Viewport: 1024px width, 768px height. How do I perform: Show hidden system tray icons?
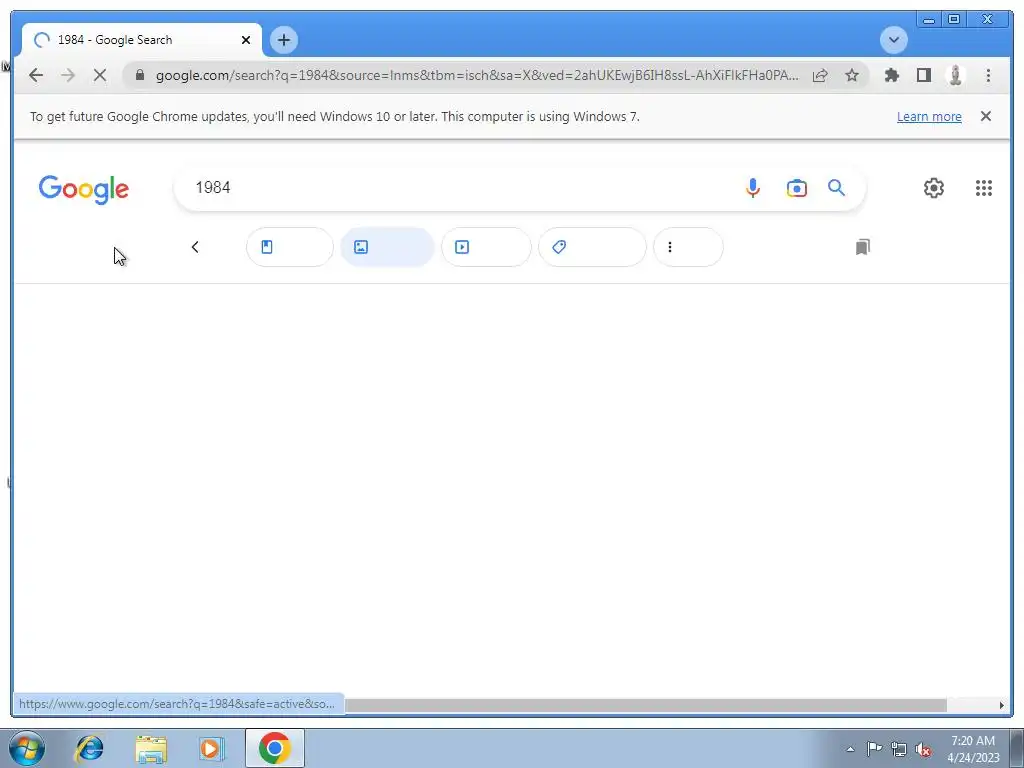tap(850, 749)
